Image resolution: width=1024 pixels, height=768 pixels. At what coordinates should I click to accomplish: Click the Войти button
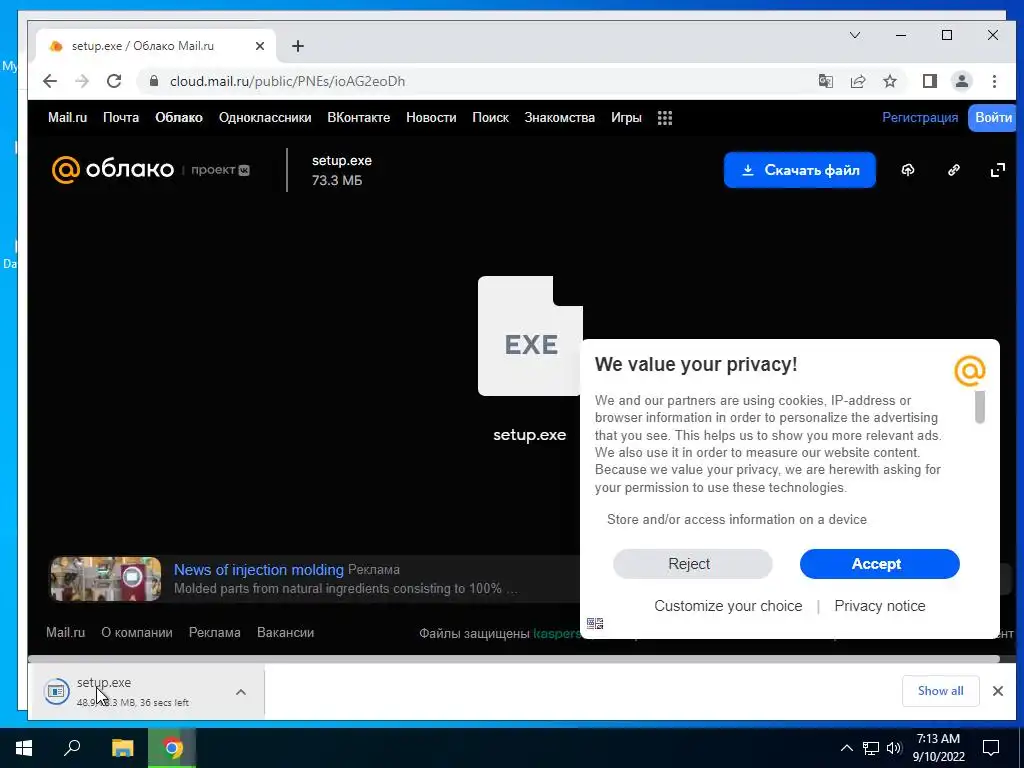coord(993,118)
